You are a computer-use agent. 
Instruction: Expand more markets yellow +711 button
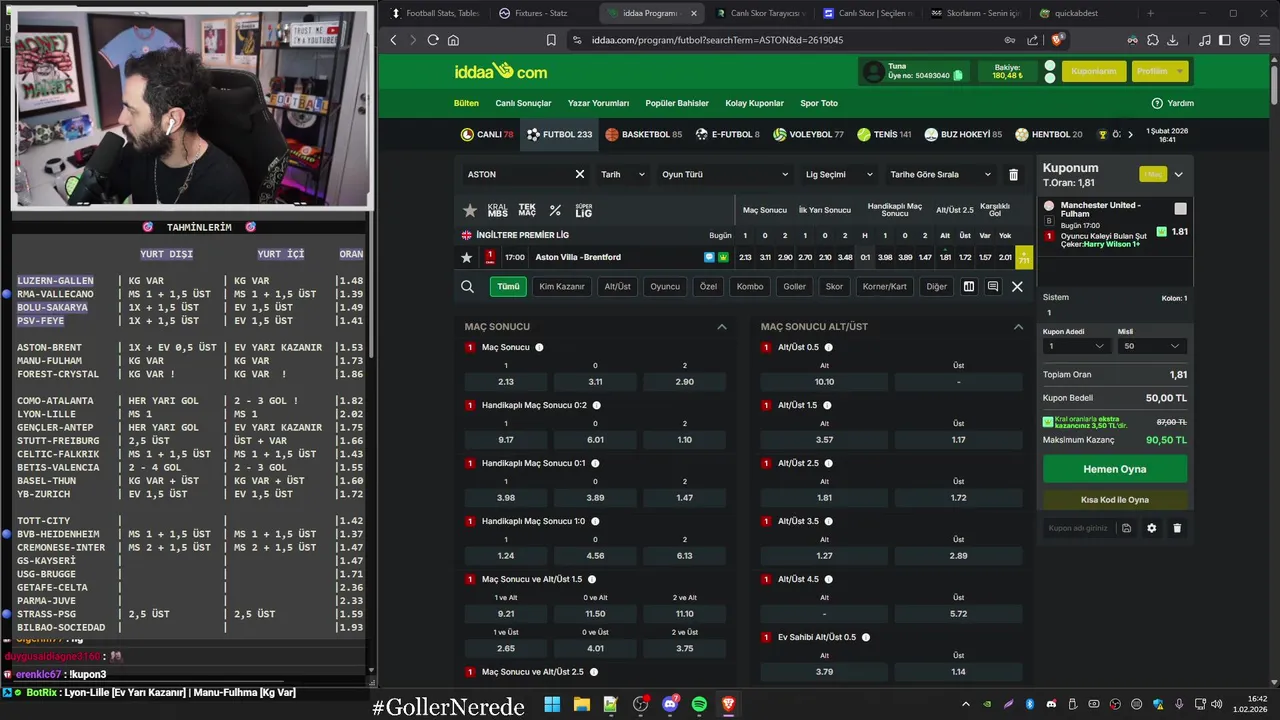(1024, 257)
